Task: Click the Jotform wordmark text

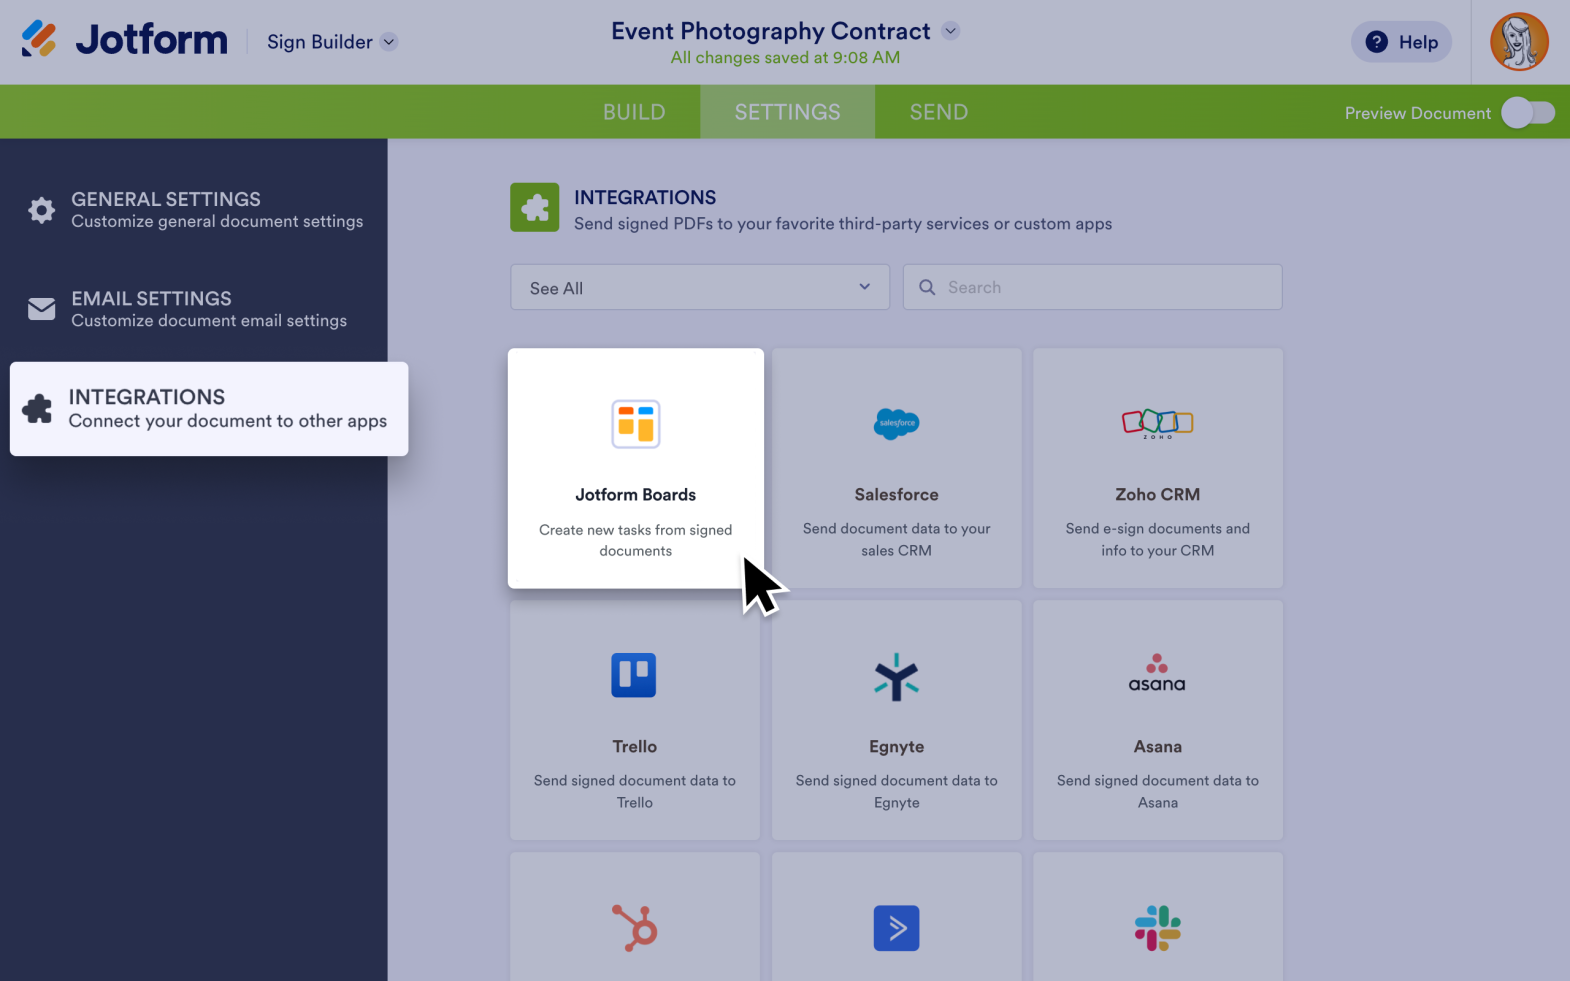Action: (x=152, y=40)
